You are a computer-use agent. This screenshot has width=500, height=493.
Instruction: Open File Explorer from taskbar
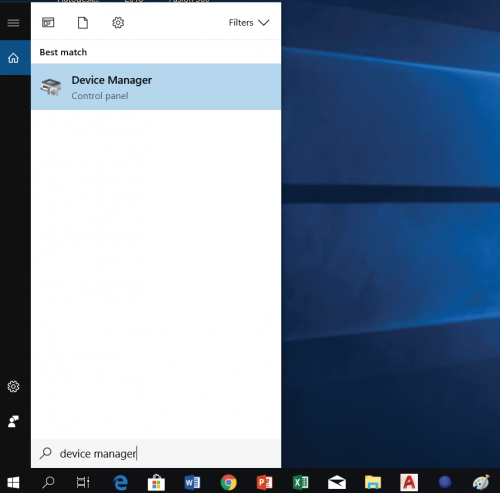373,482
